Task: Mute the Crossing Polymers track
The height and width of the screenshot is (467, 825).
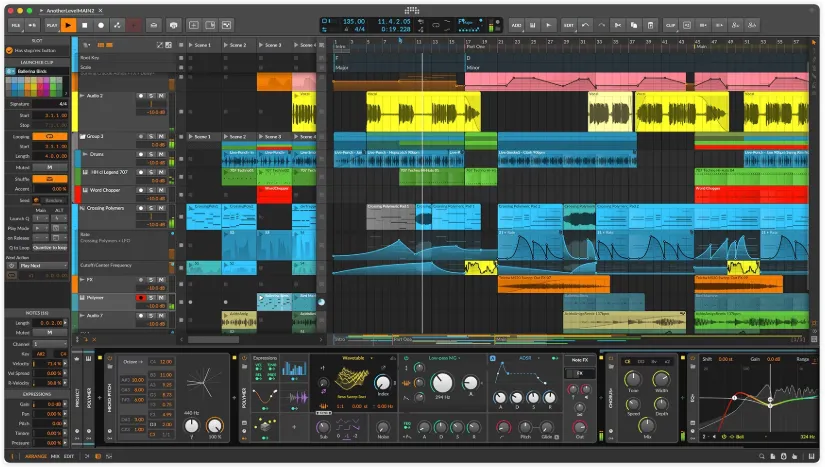Action: click(x=161, y=208)
